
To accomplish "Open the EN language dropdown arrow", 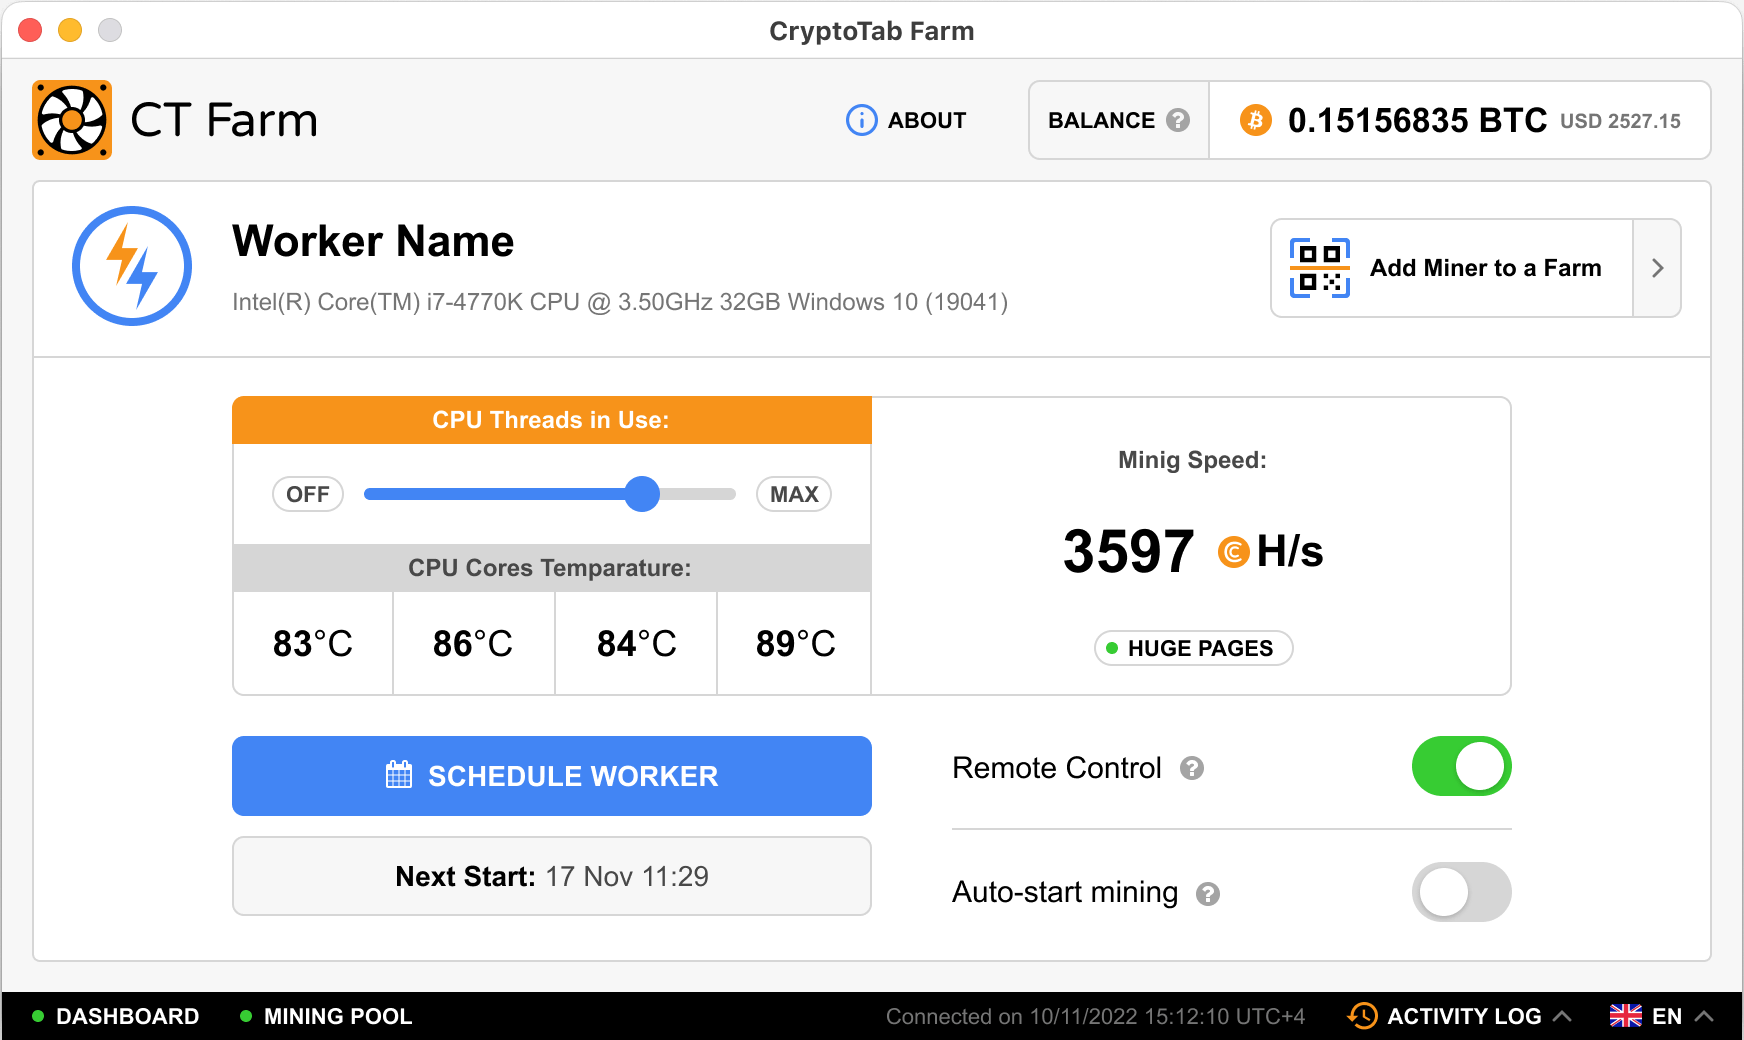I will 1705,1016.
